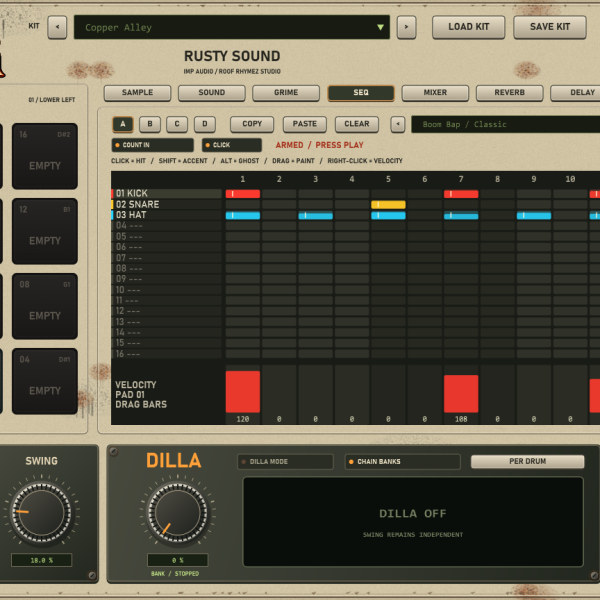Add a snare hit on step 10
600x600 pixels.
[x=570, y=205]
